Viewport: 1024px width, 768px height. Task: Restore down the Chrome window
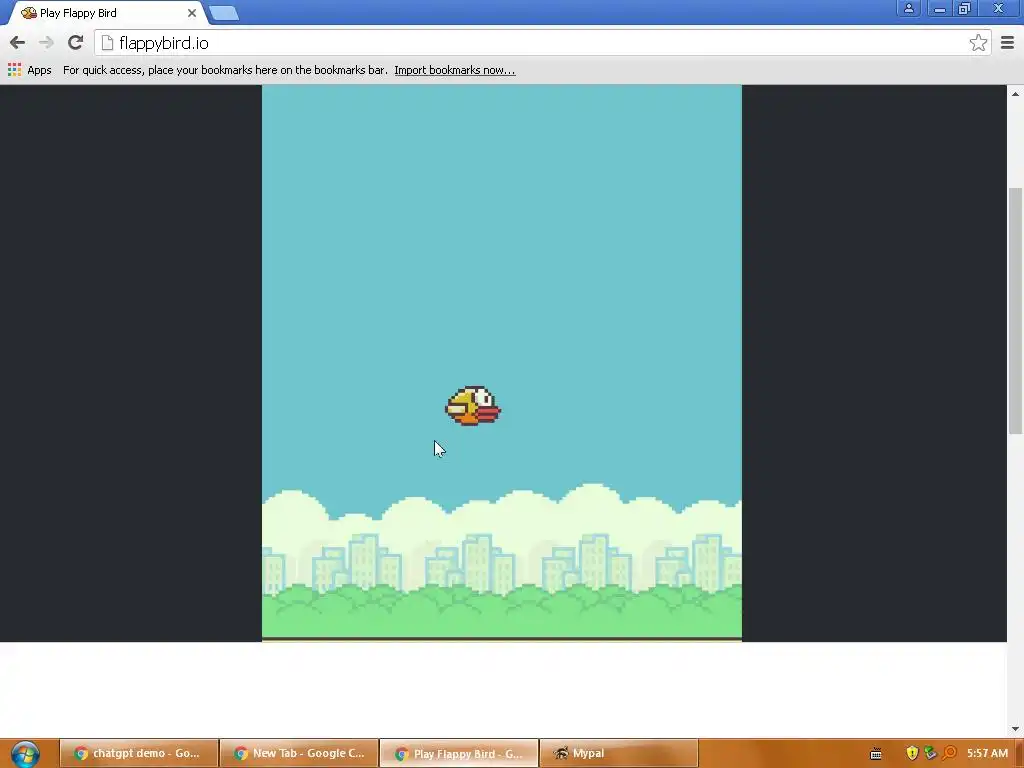(964, 8)
